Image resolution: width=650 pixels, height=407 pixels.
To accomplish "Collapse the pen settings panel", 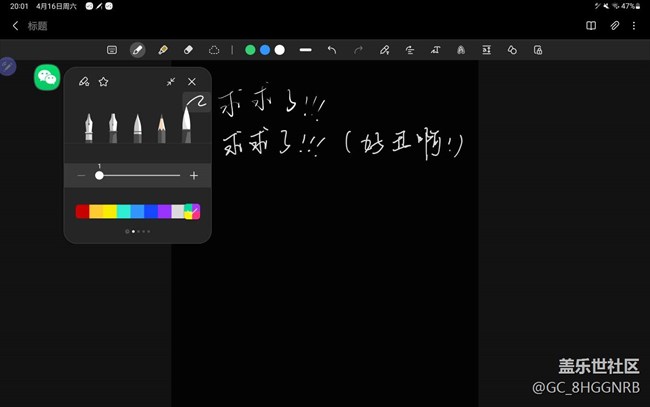I will tap(171, 81).
